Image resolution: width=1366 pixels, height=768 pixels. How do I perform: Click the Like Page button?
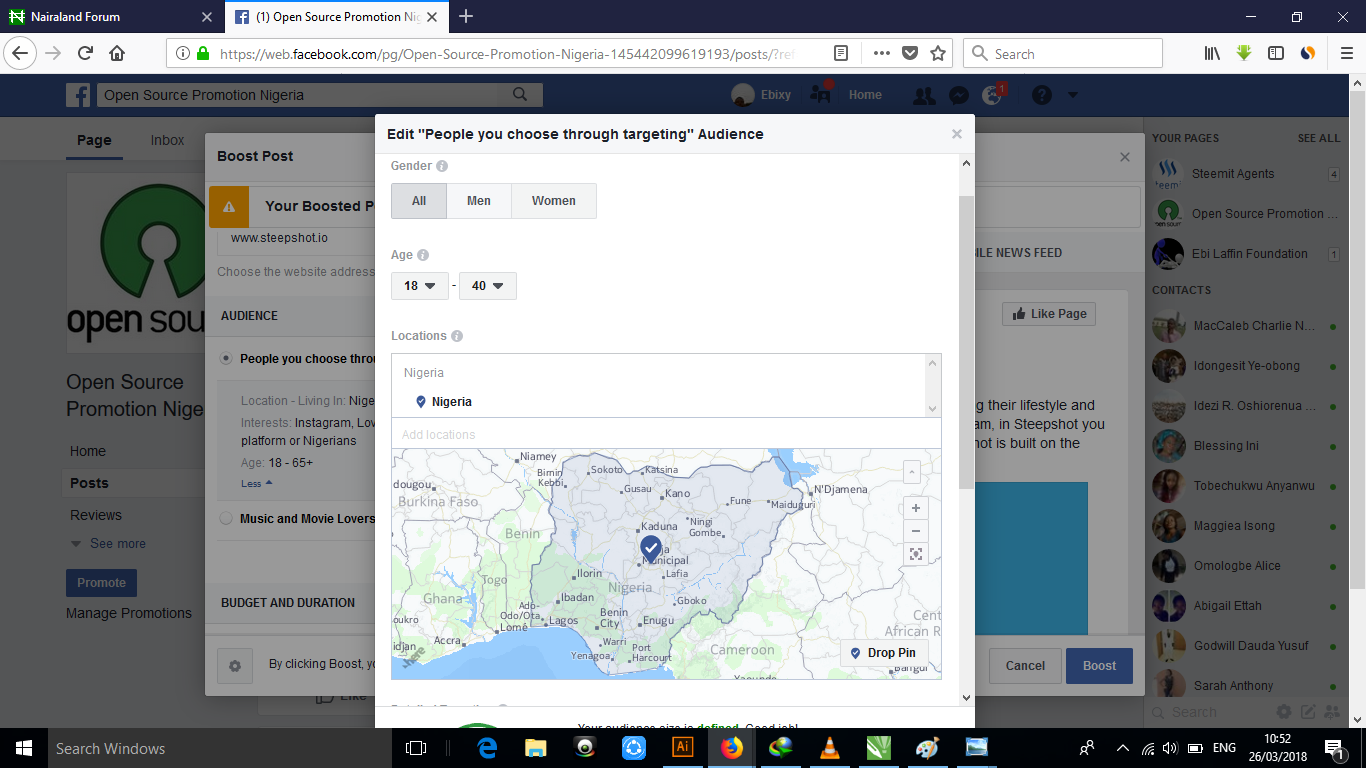point(1049,314)
